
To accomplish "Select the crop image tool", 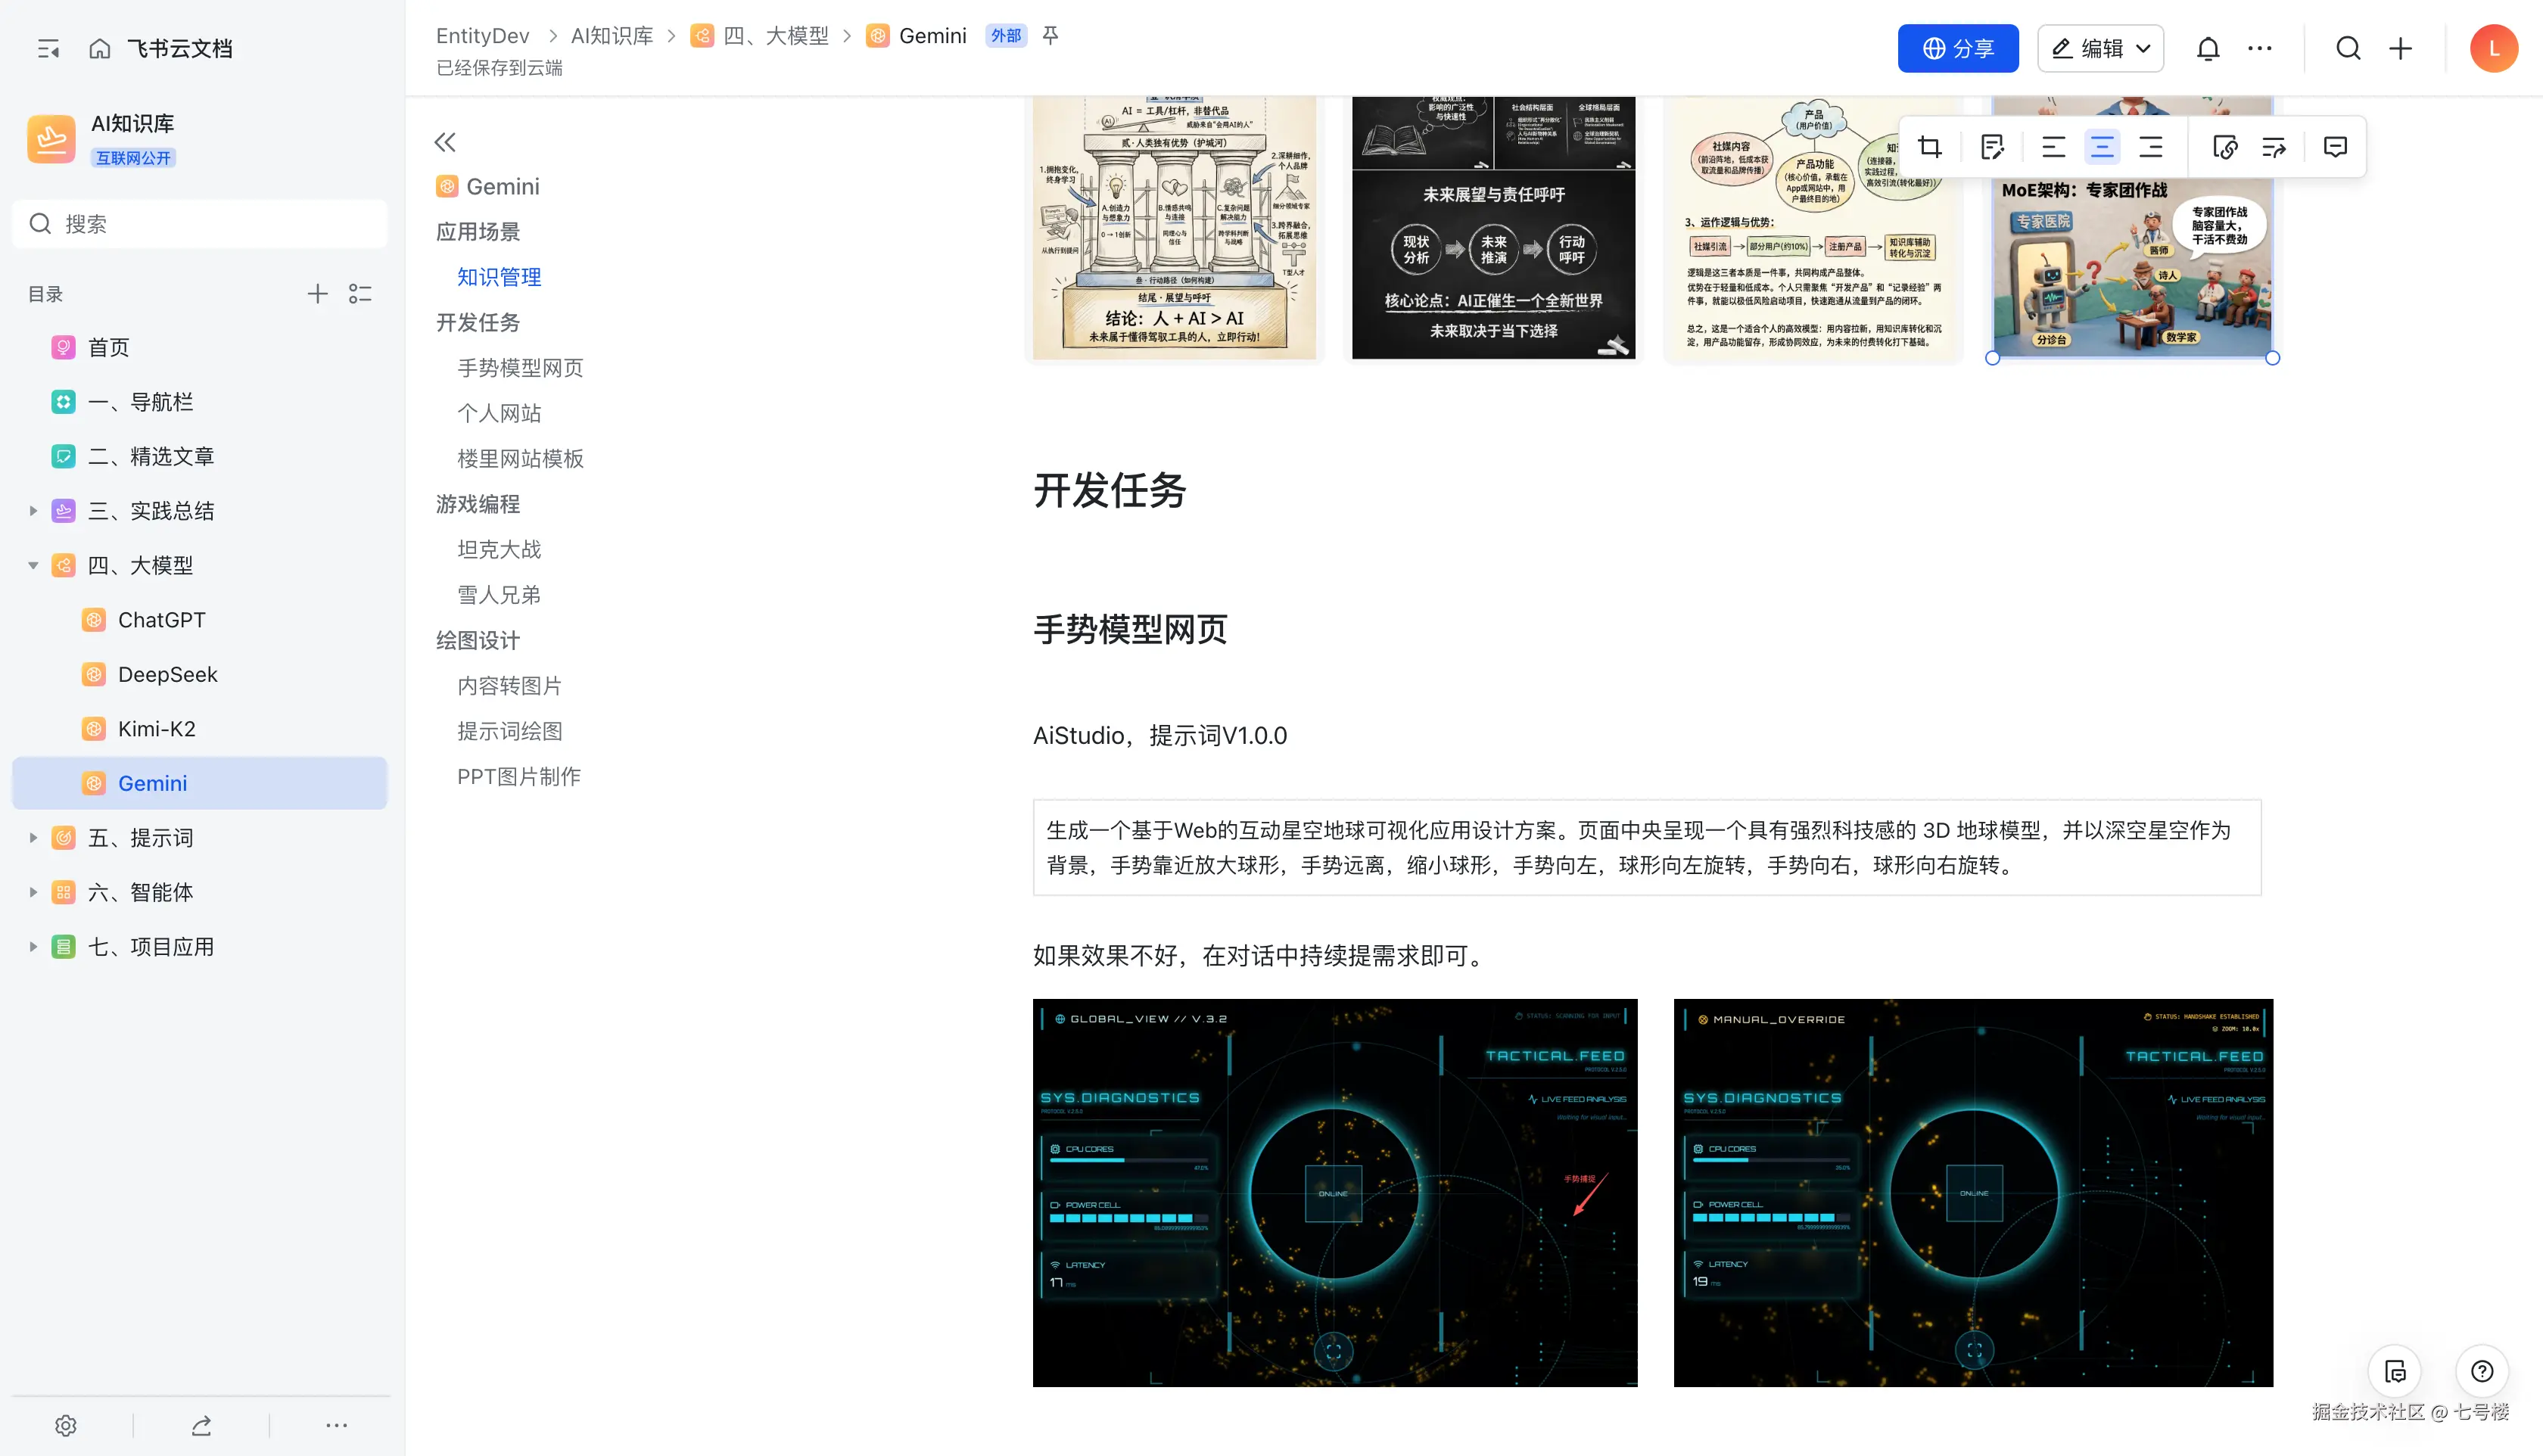I will pos(1930,147).
